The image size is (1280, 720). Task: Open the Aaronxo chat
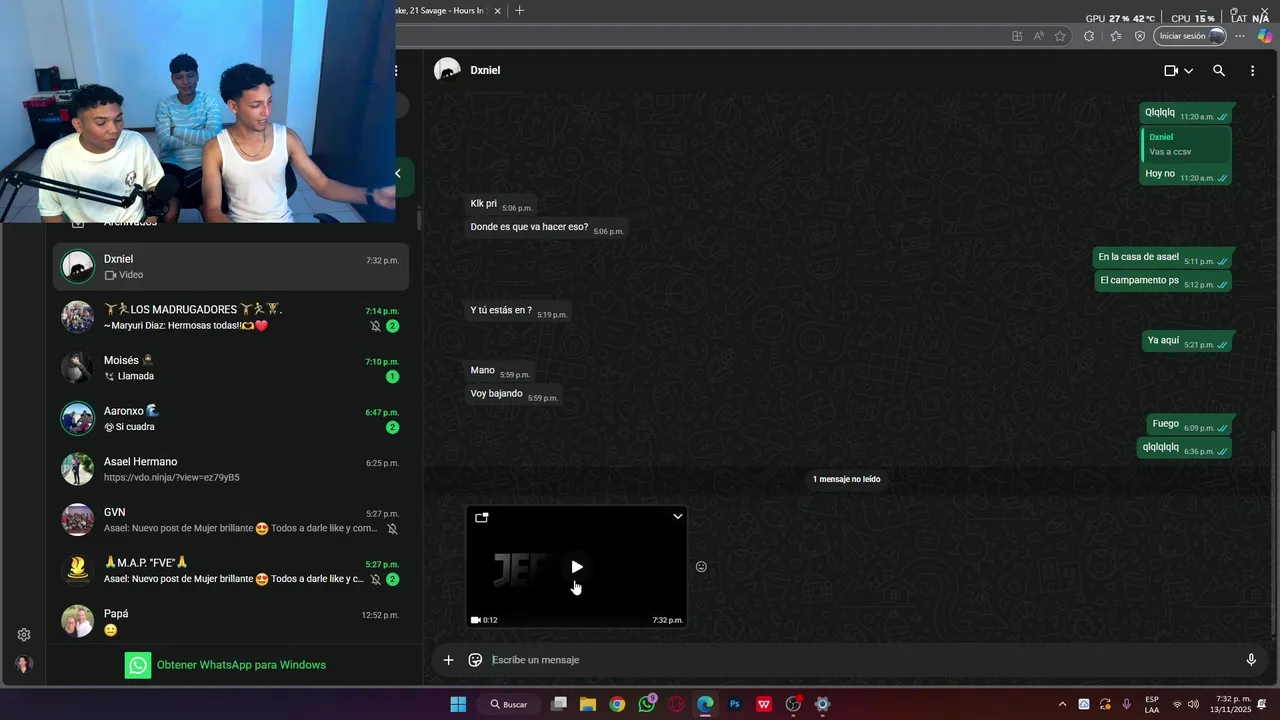231,419
